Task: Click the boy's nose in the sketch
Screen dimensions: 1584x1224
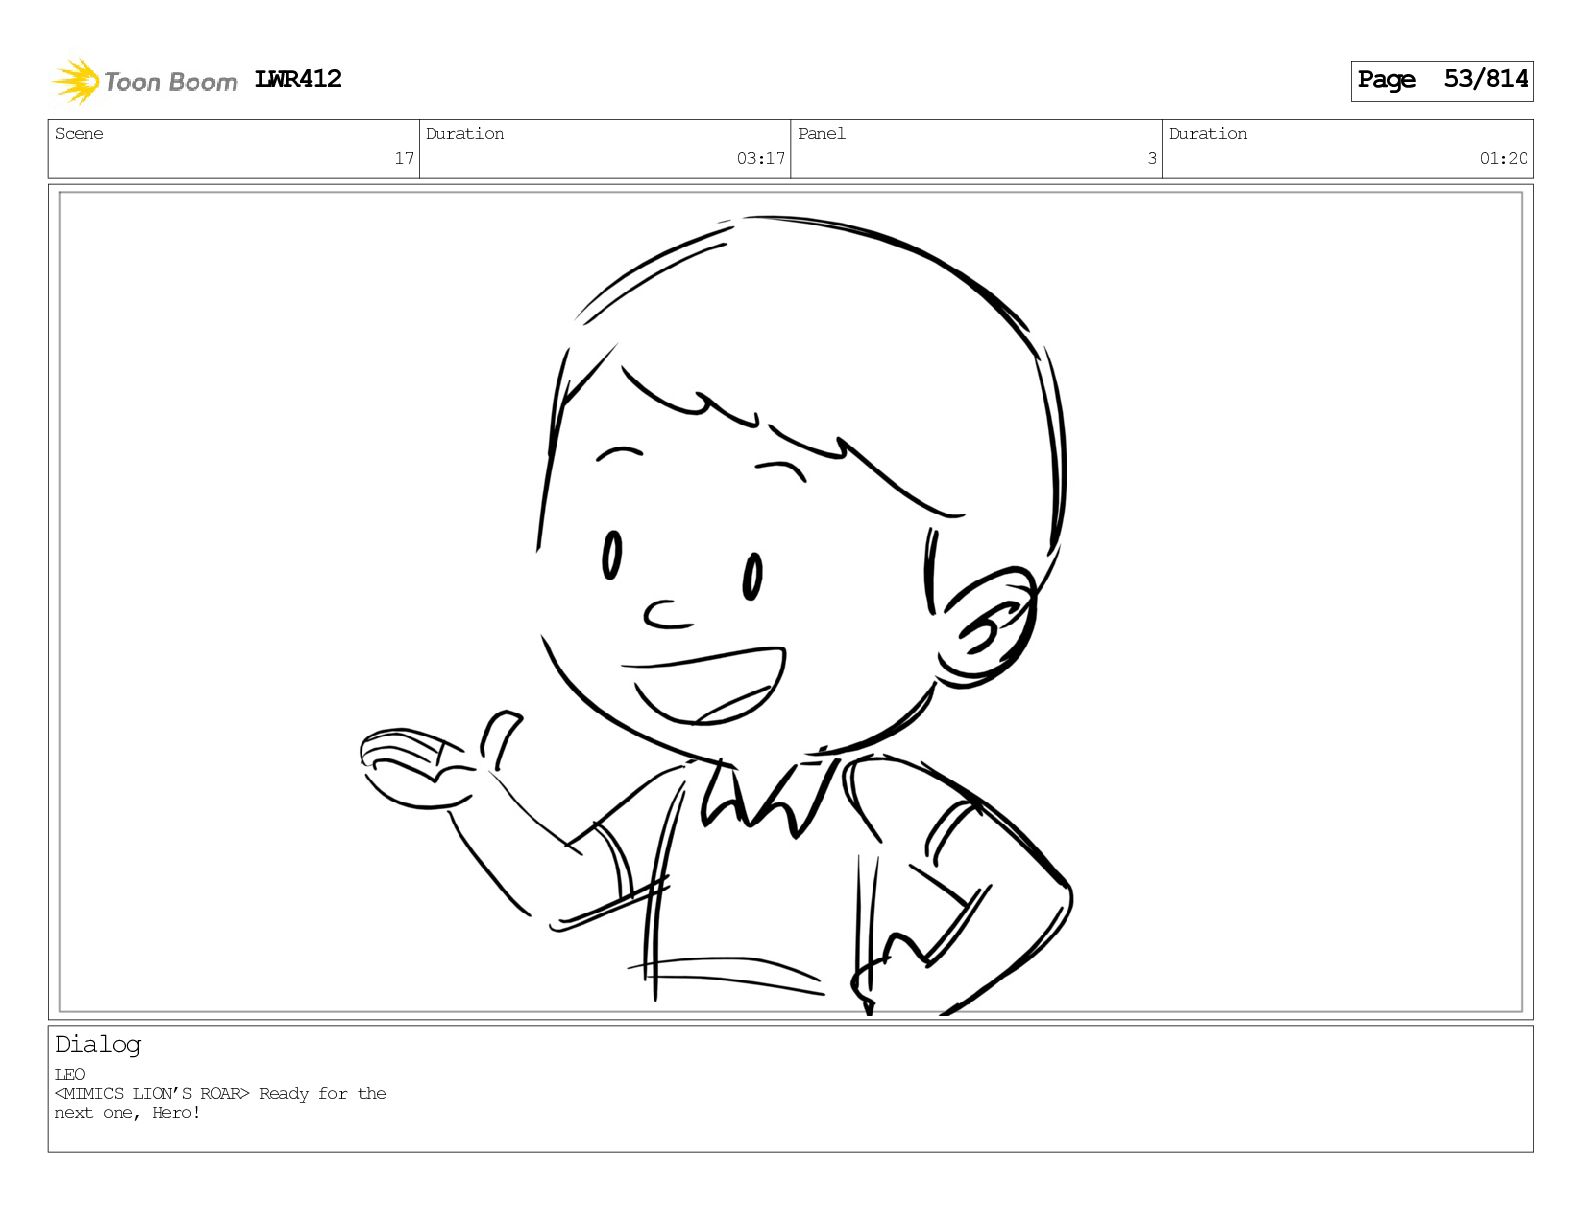Action: (x=667, y=615)
